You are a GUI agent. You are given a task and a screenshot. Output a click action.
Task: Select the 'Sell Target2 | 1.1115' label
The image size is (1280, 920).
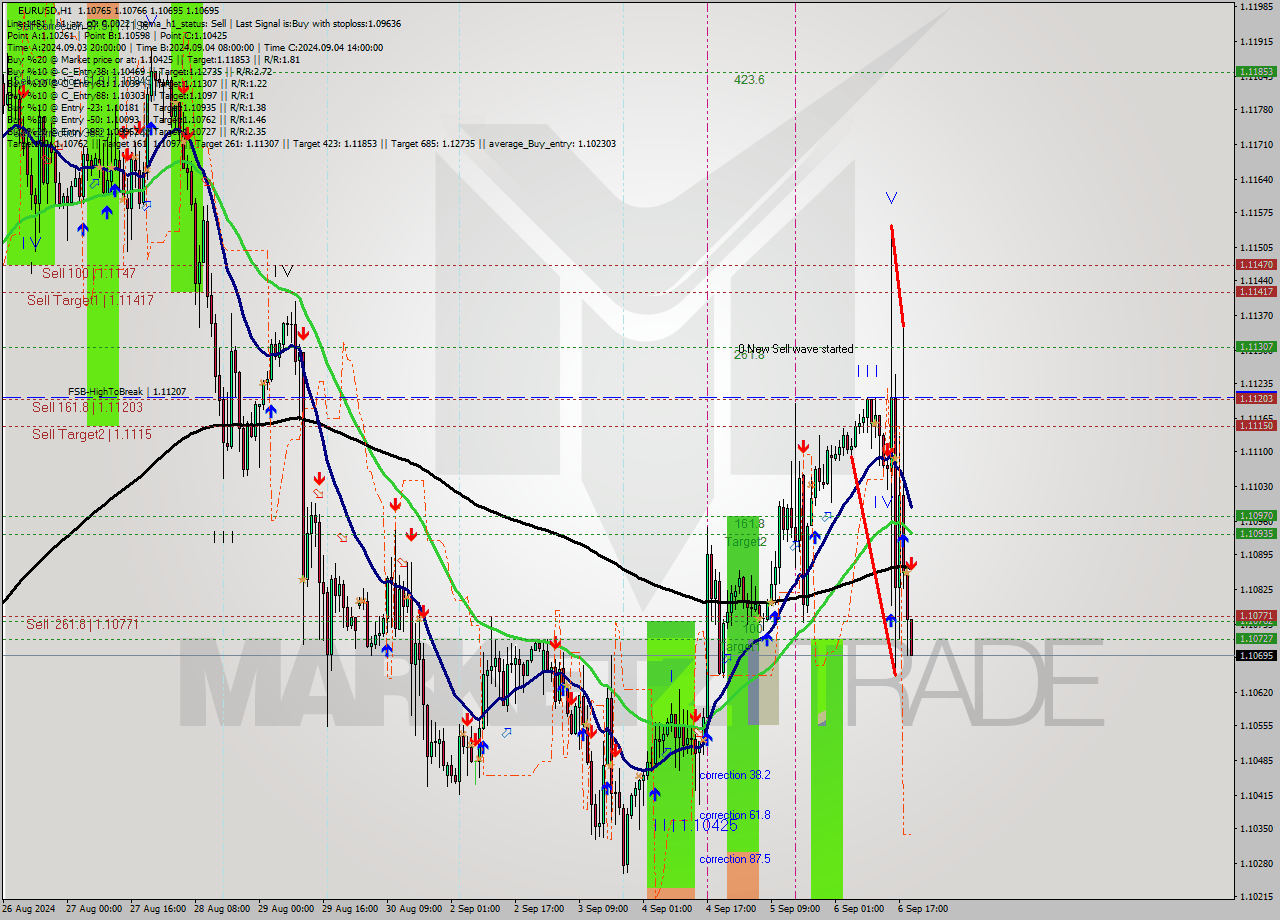pyautogui.click(x=92, y=434)
